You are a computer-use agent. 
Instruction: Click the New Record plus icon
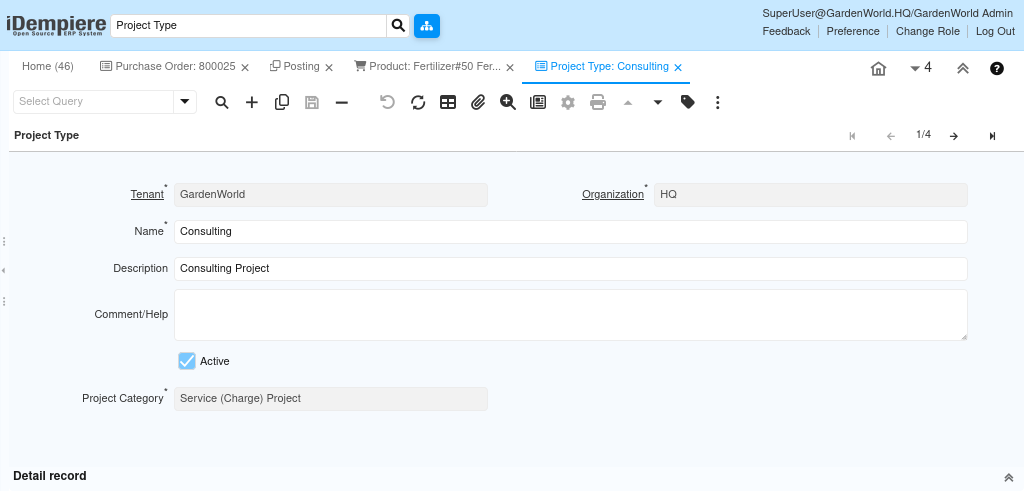tap(252, 102)
